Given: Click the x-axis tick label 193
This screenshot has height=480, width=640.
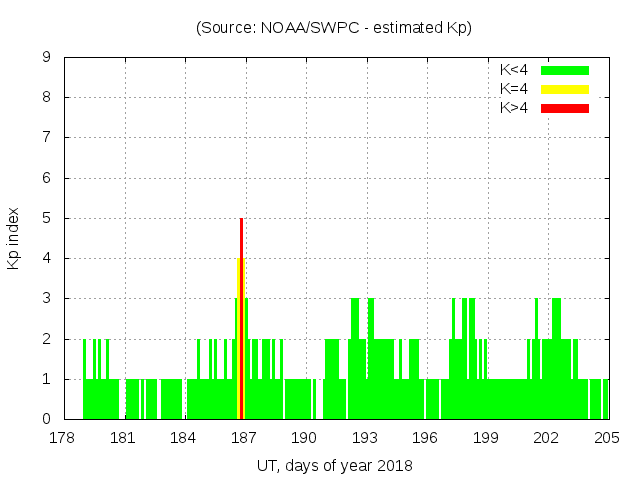Looking at the screenshot, I should click(365, 438).
